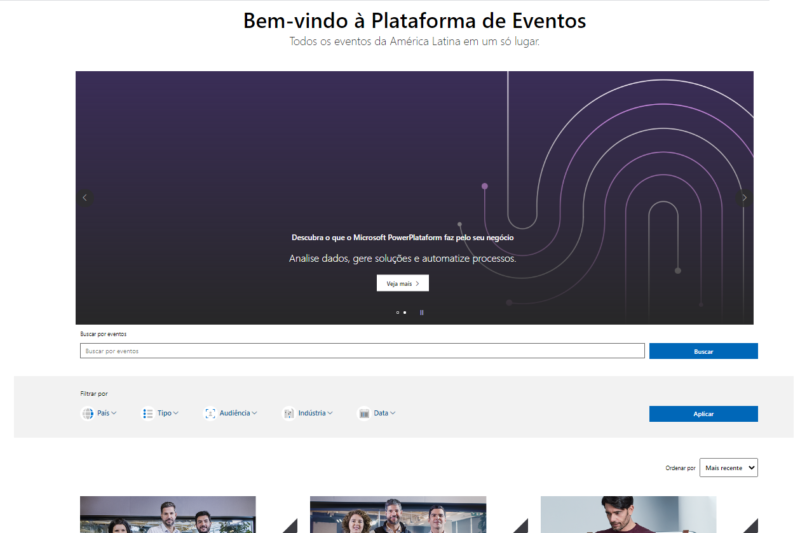
Task: Select the second carousel dot indicator
Action: tap(405, 313)
